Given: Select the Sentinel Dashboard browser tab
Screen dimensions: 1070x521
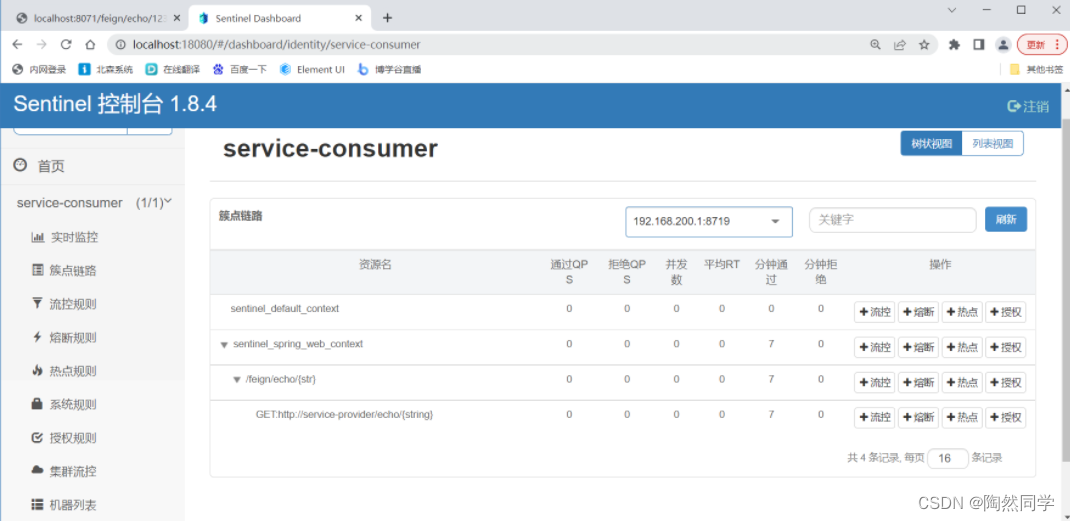Looking at the screenshot, I should click(278, 18).
